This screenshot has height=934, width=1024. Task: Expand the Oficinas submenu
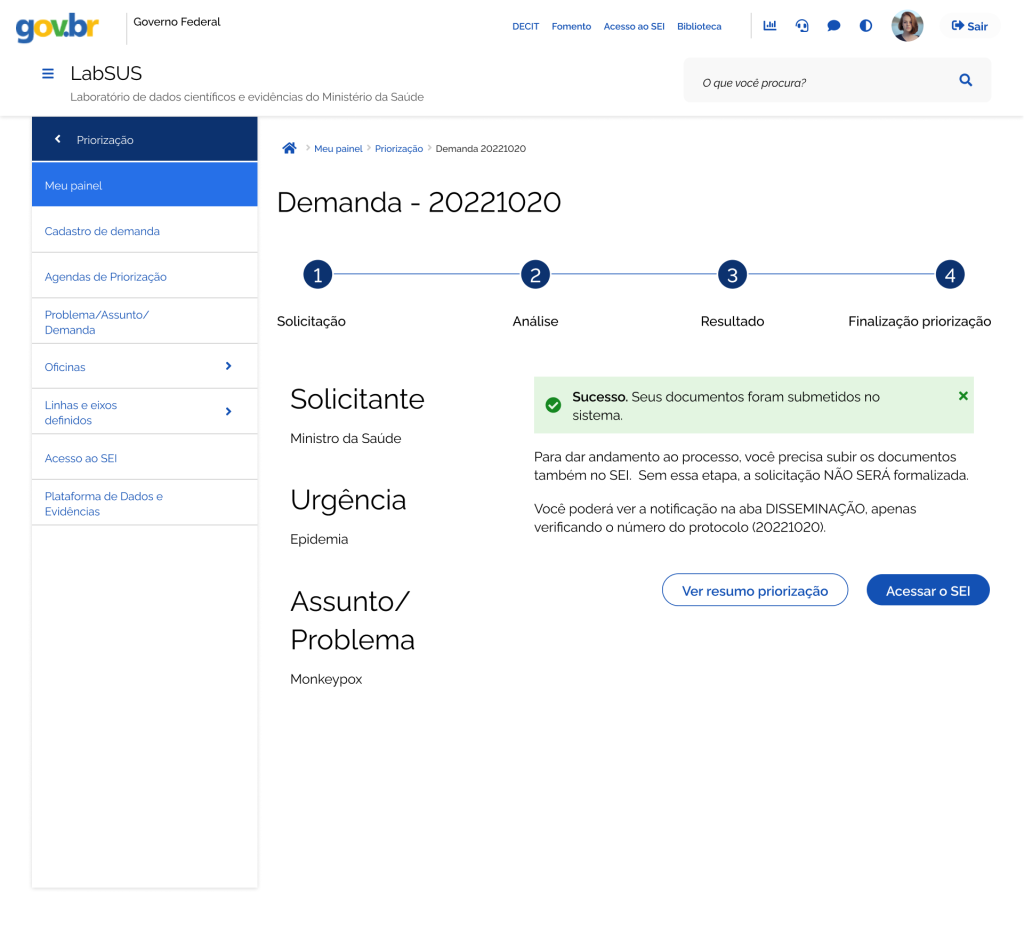point(228,367)
